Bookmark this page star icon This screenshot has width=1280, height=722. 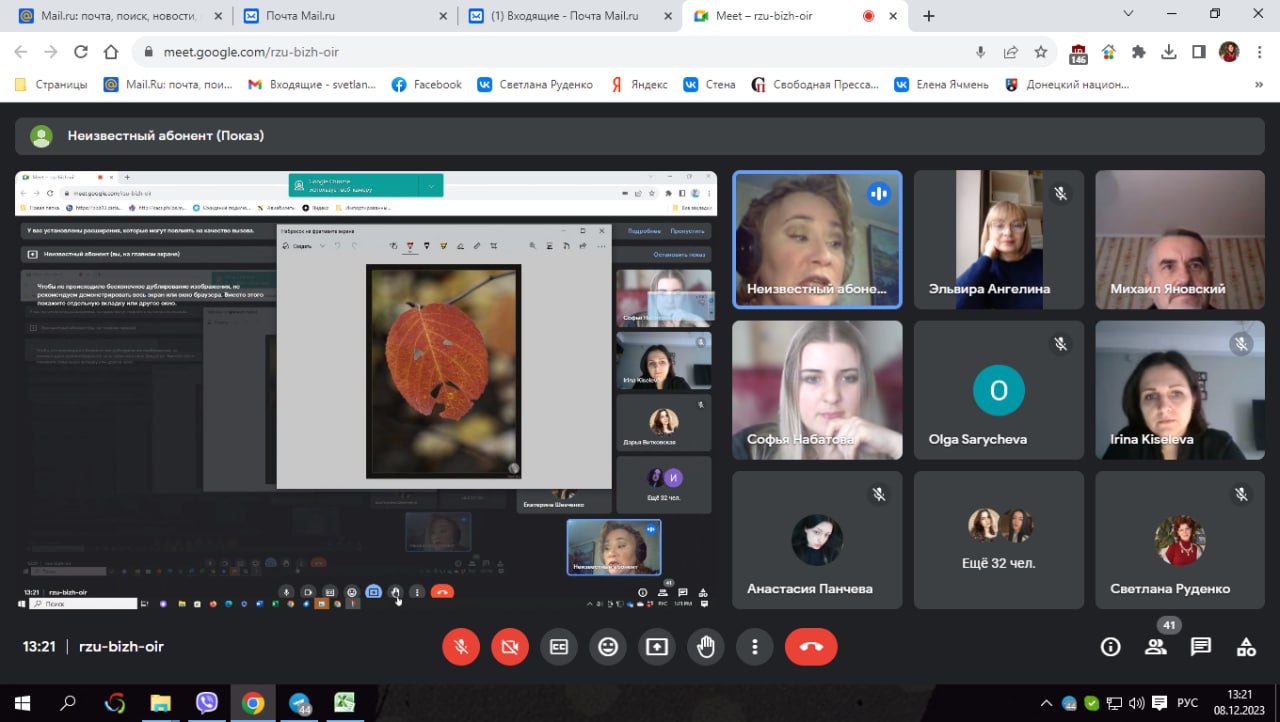pyautogui.click(x=1041, y=52)
